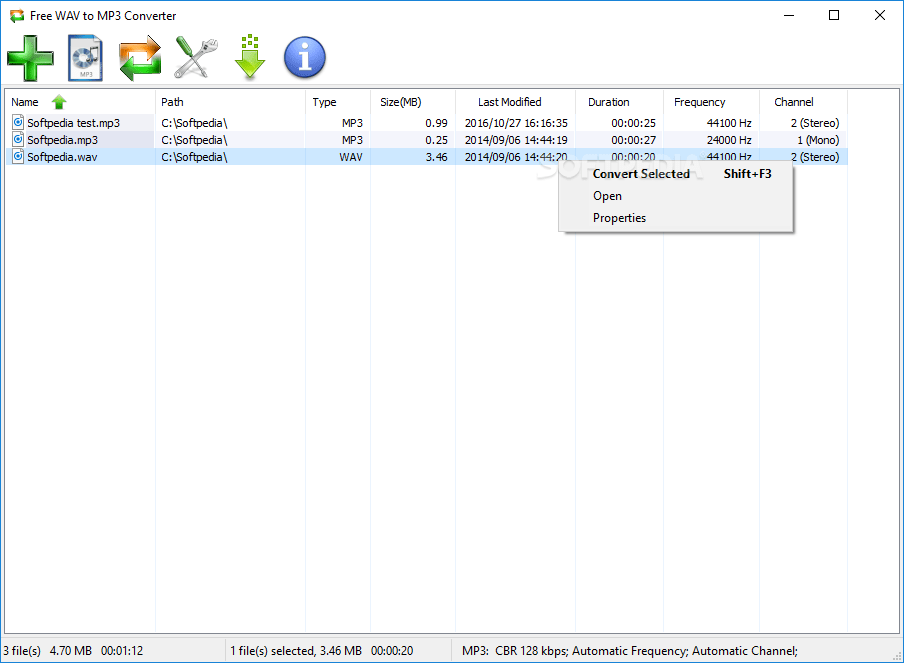Select Open in the context menu
Screen dimensions: 904x663
(607, 196)
